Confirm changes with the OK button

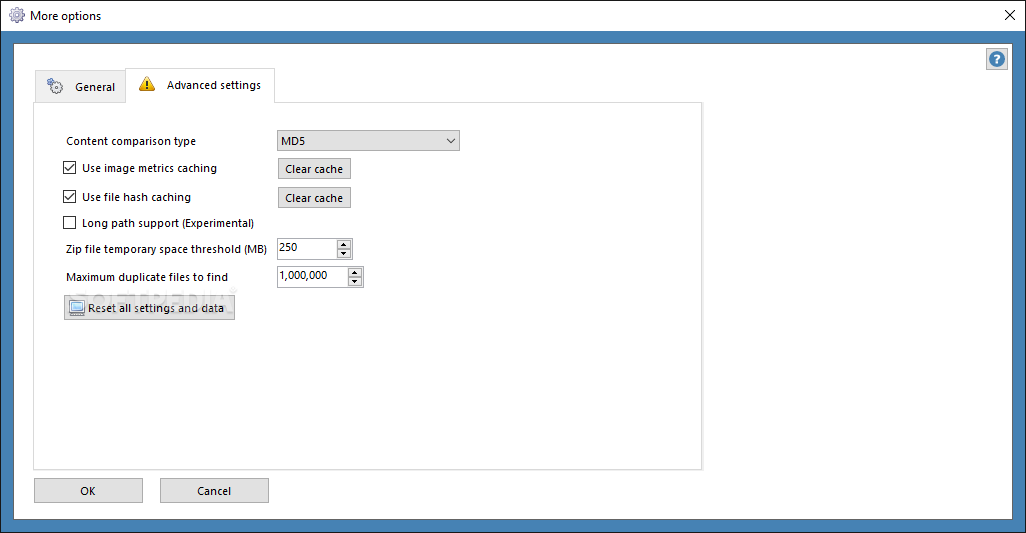[88, 490]
